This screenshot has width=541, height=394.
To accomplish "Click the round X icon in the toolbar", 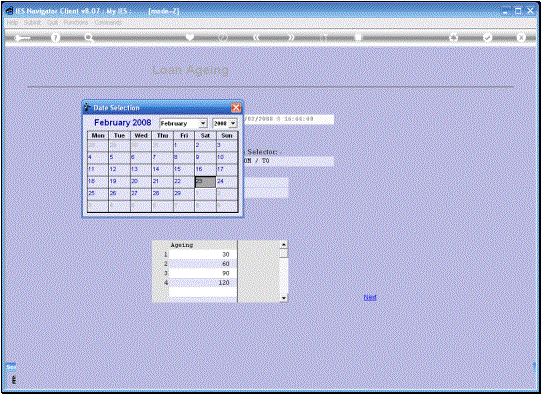I will 521,38.
